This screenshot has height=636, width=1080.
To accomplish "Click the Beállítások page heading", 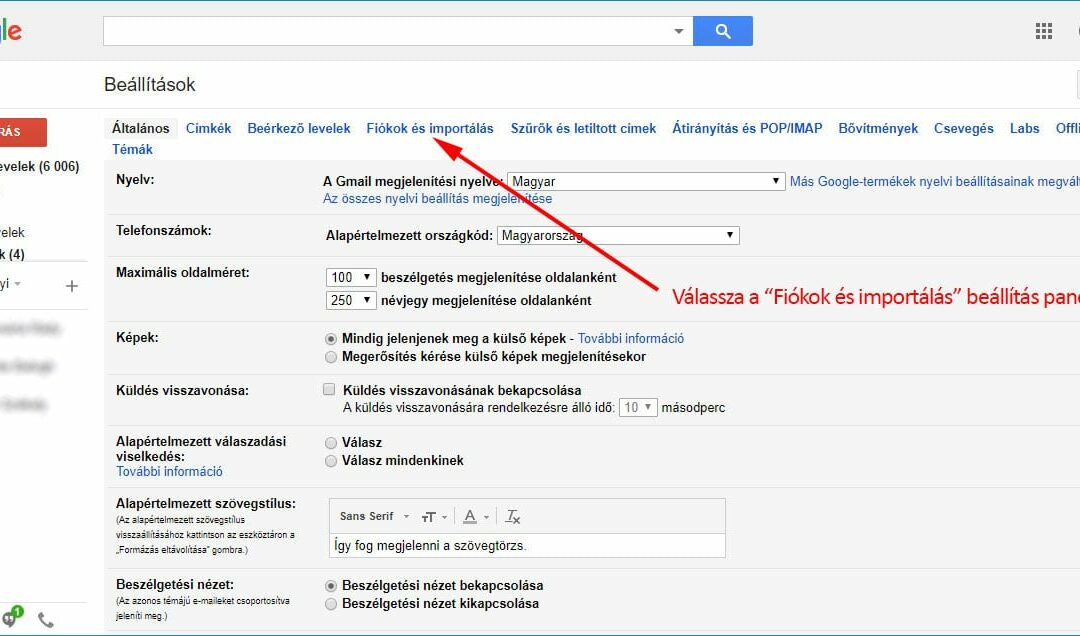I will (149, 84).
